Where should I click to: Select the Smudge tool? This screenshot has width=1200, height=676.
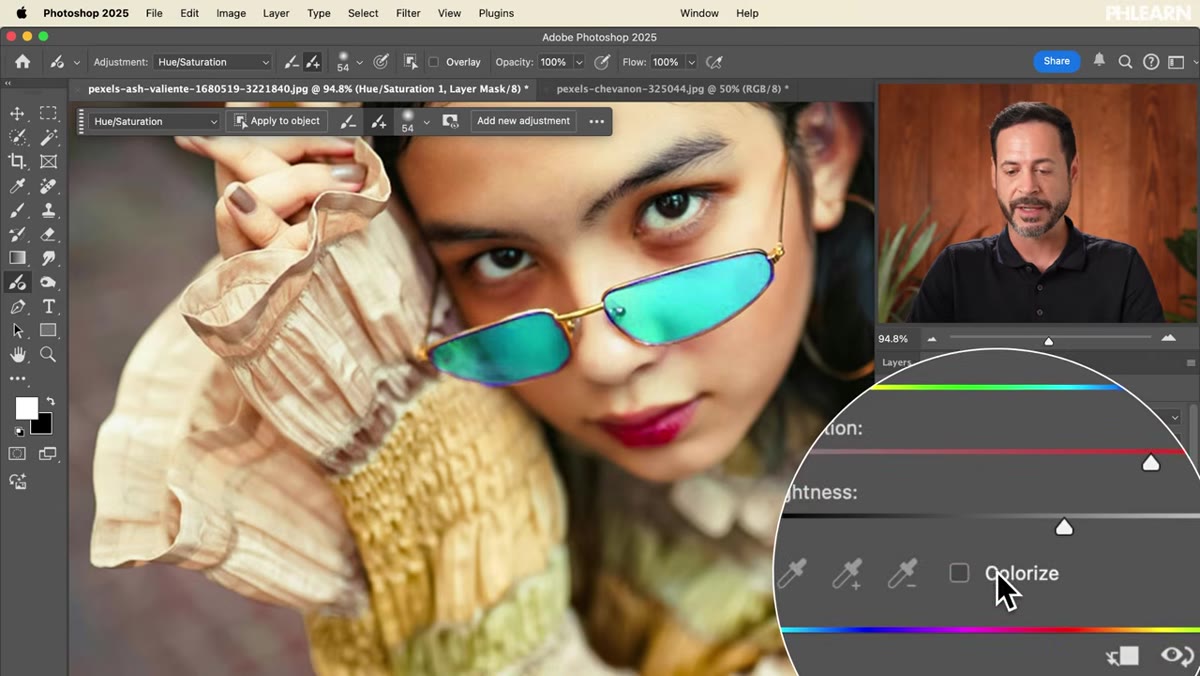pos(48,258)
